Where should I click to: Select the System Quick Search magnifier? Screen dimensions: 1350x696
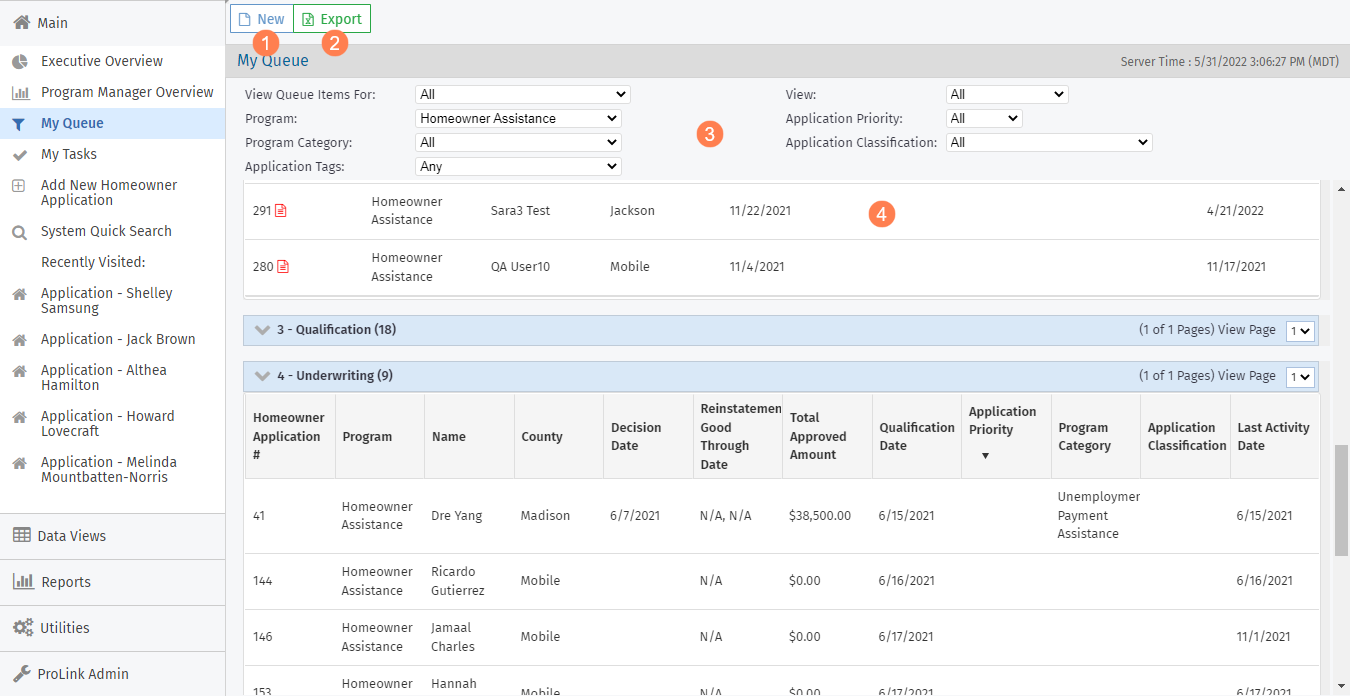[x=19, y=232]
